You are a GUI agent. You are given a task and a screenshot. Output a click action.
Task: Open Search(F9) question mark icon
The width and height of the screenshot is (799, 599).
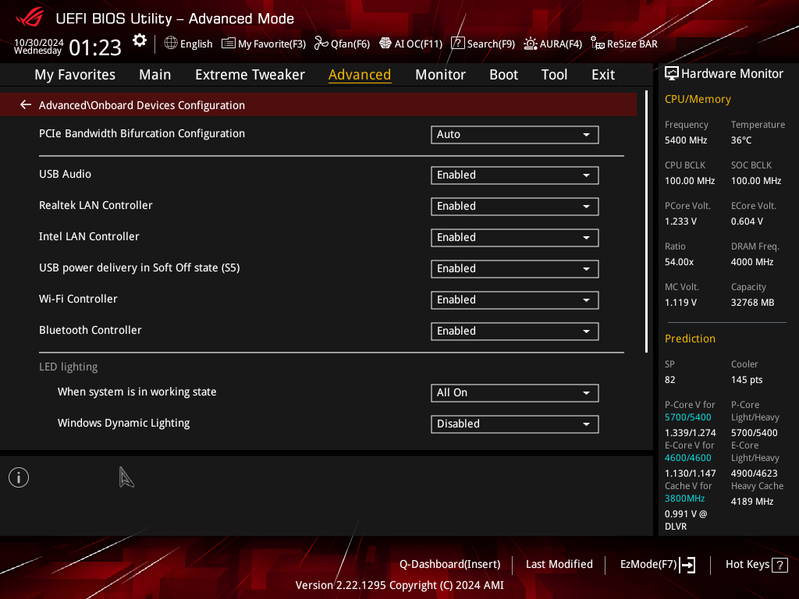pyautogui.click(x=458, y=43)
